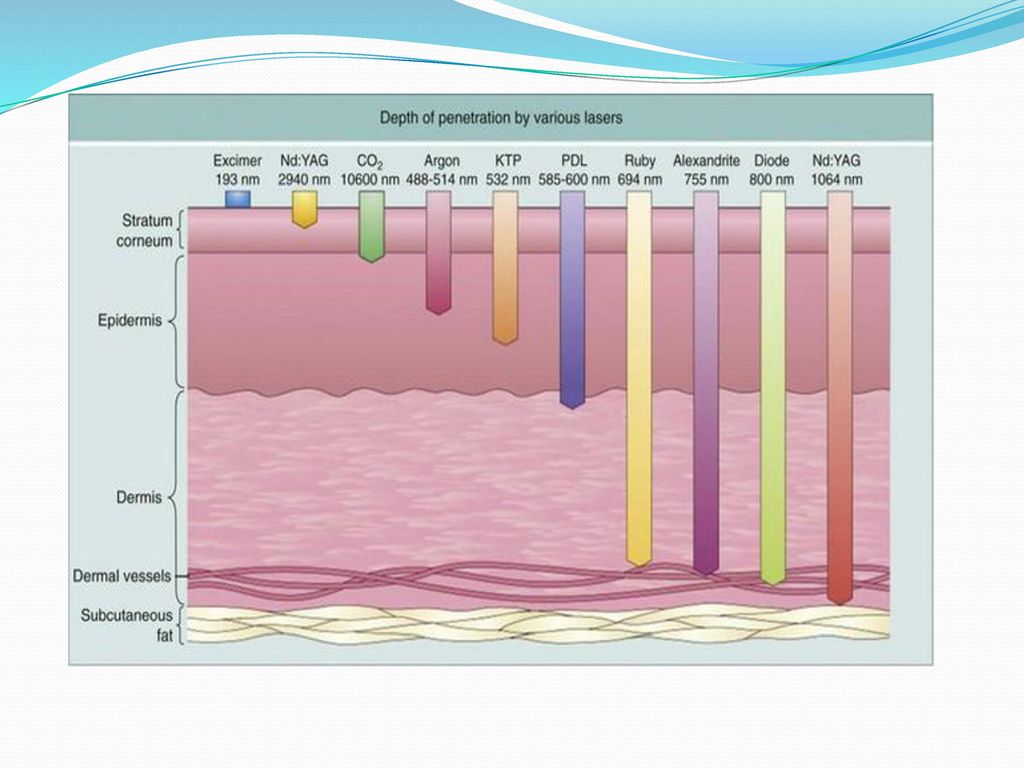Click the 'Dermal vessels' label
This screenshot has width=1024, height=768.
pos(122,576)
